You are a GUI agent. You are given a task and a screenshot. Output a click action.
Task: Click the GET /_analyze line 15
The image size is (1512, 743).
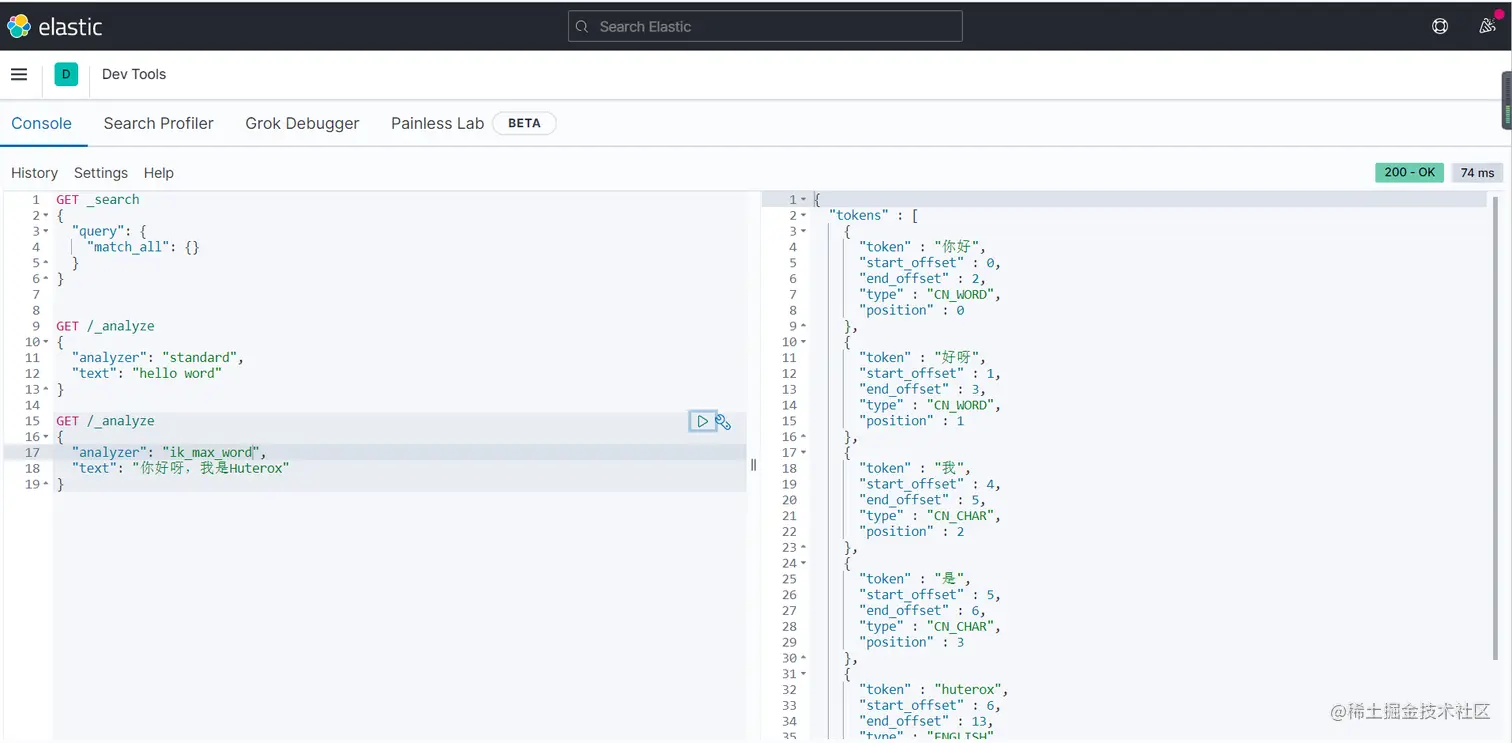[x=105, y=421]
